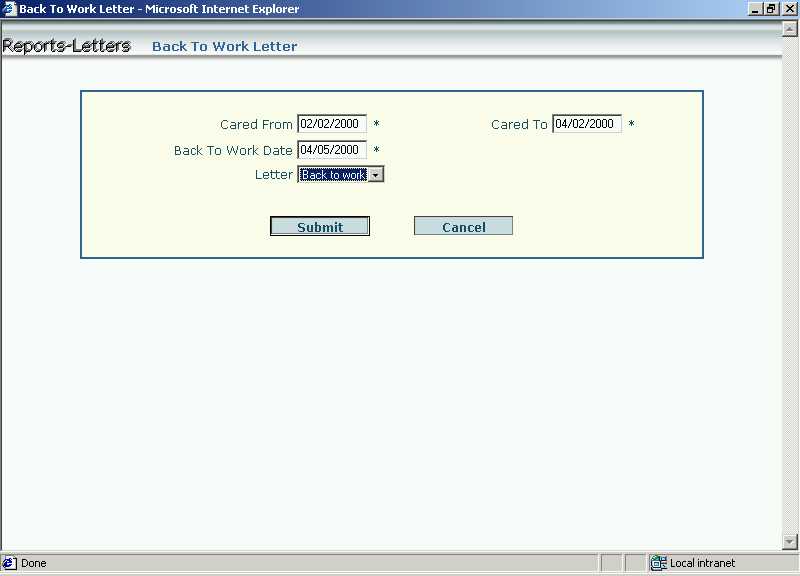Click the Local intranet status text
Image resolution: width=800 pixels, height=576 pixels.
[702, 563]
